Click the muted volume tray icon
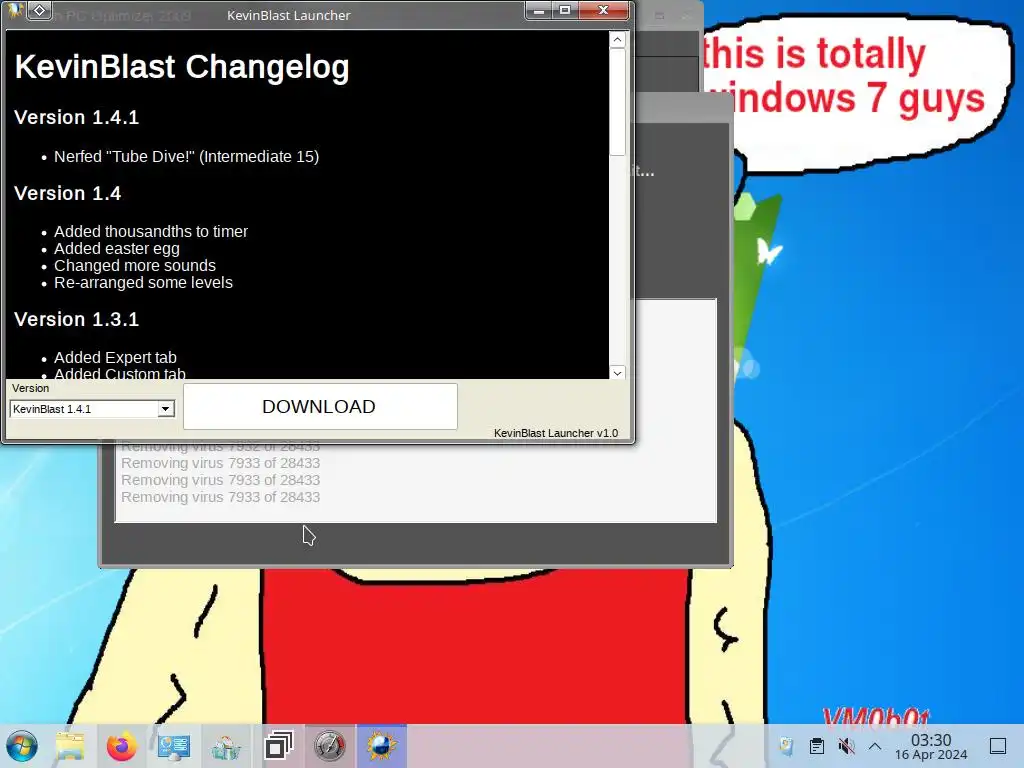The image size is (1024, 768). coord(846,746)
